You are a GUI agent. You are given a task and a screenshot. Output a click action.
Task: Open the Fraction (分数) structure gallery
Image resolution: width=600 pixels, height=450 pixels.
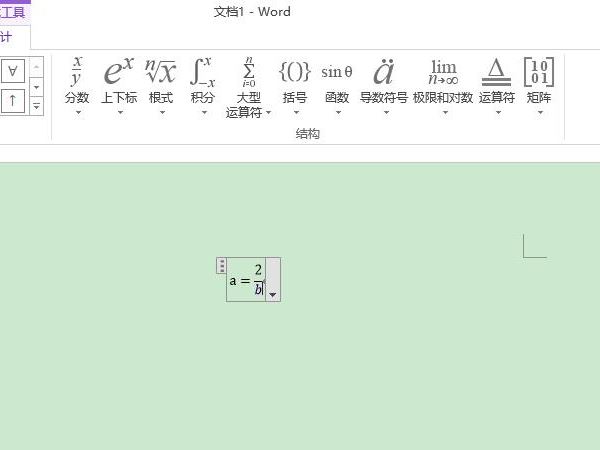pyautogui.click(x=77, y=86)
